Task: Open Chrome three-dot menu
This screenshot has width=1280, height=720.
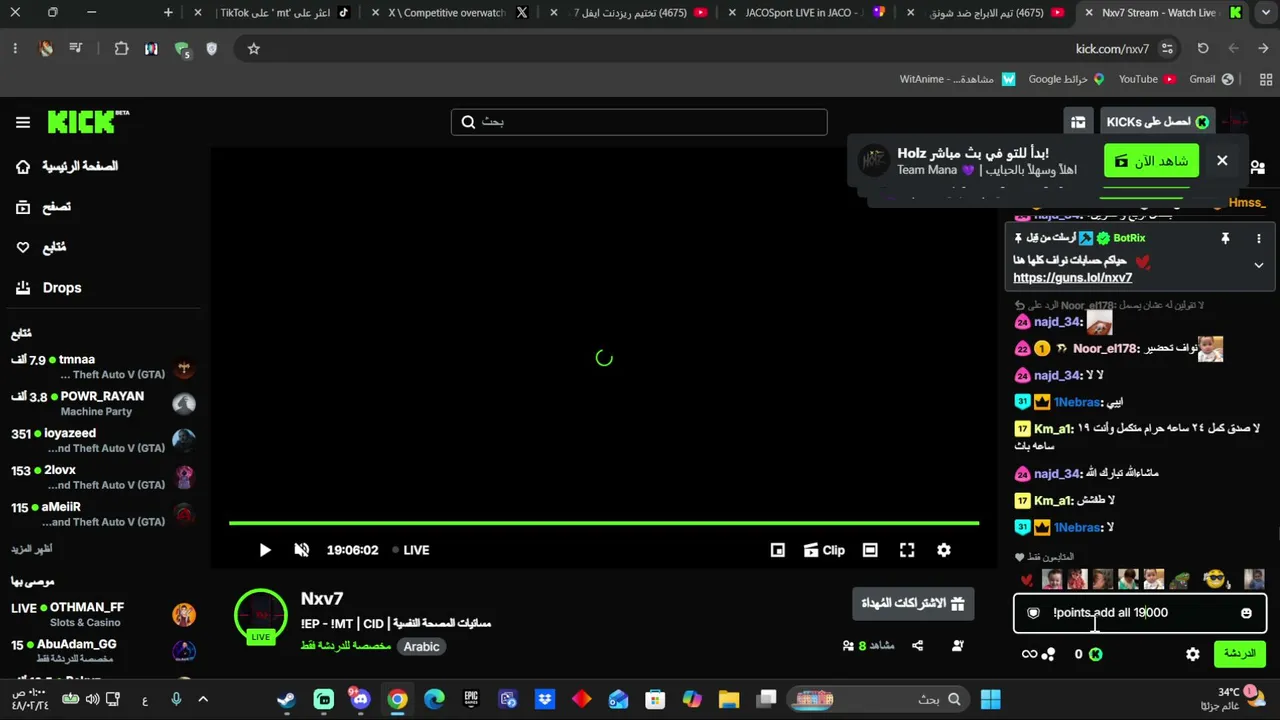Action: 15,48
